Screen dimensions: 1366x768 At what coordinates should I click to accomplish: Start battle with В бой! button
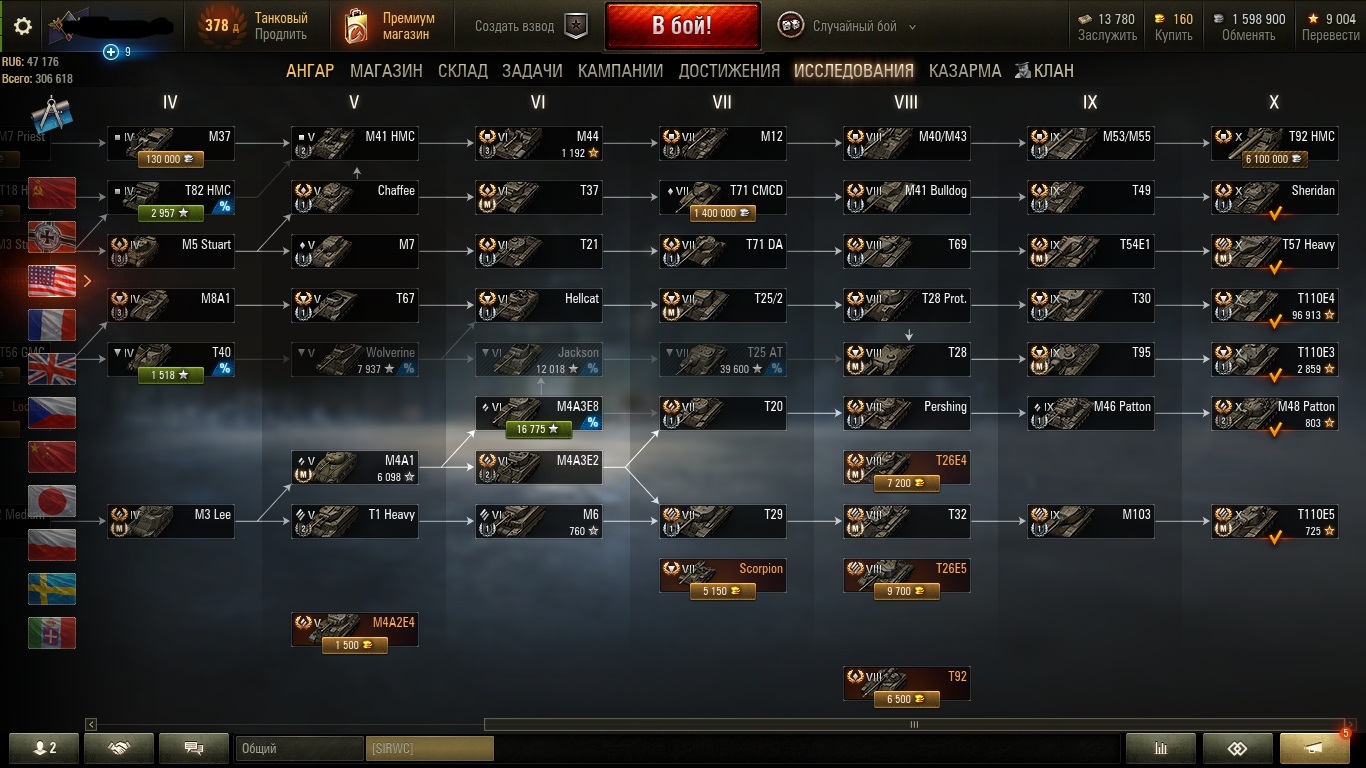682,26
